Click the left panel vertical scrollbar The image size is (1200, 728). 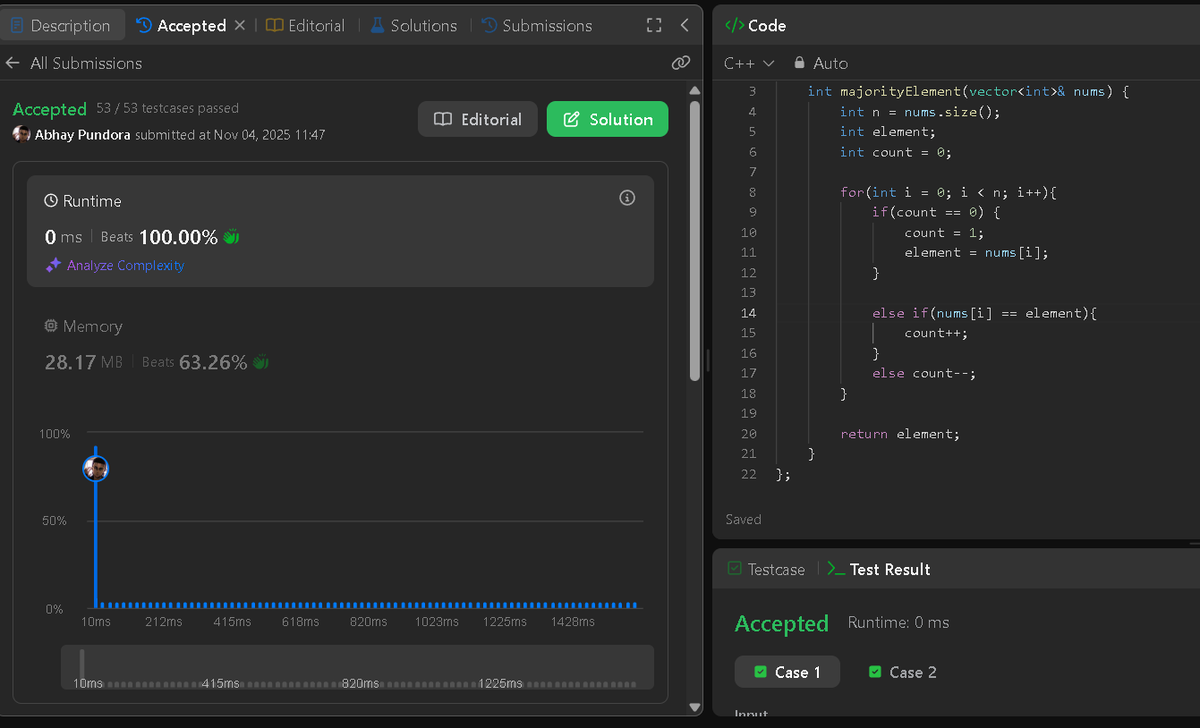tap(695, 240)
